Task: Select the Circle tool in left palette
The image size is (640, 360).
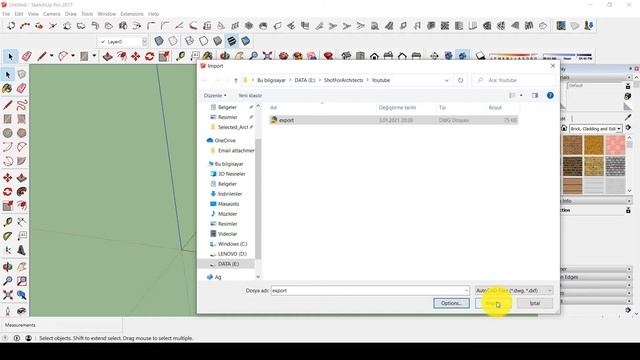Action: 7,133
